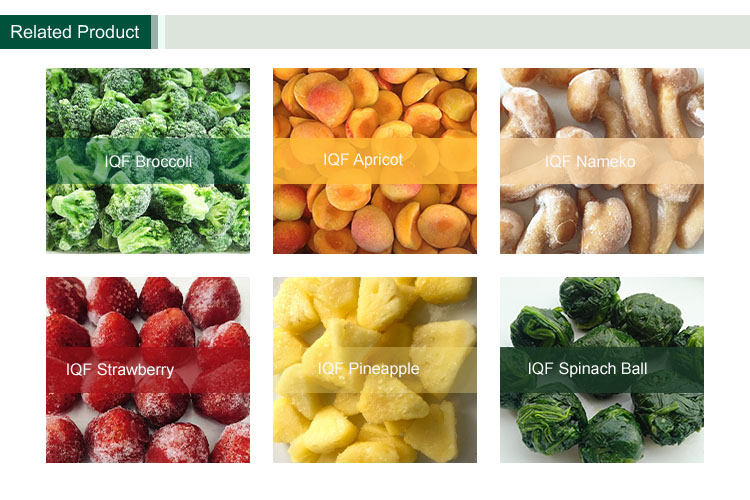
Task: Select the red banner over strawberries
Action: point(148,370)
